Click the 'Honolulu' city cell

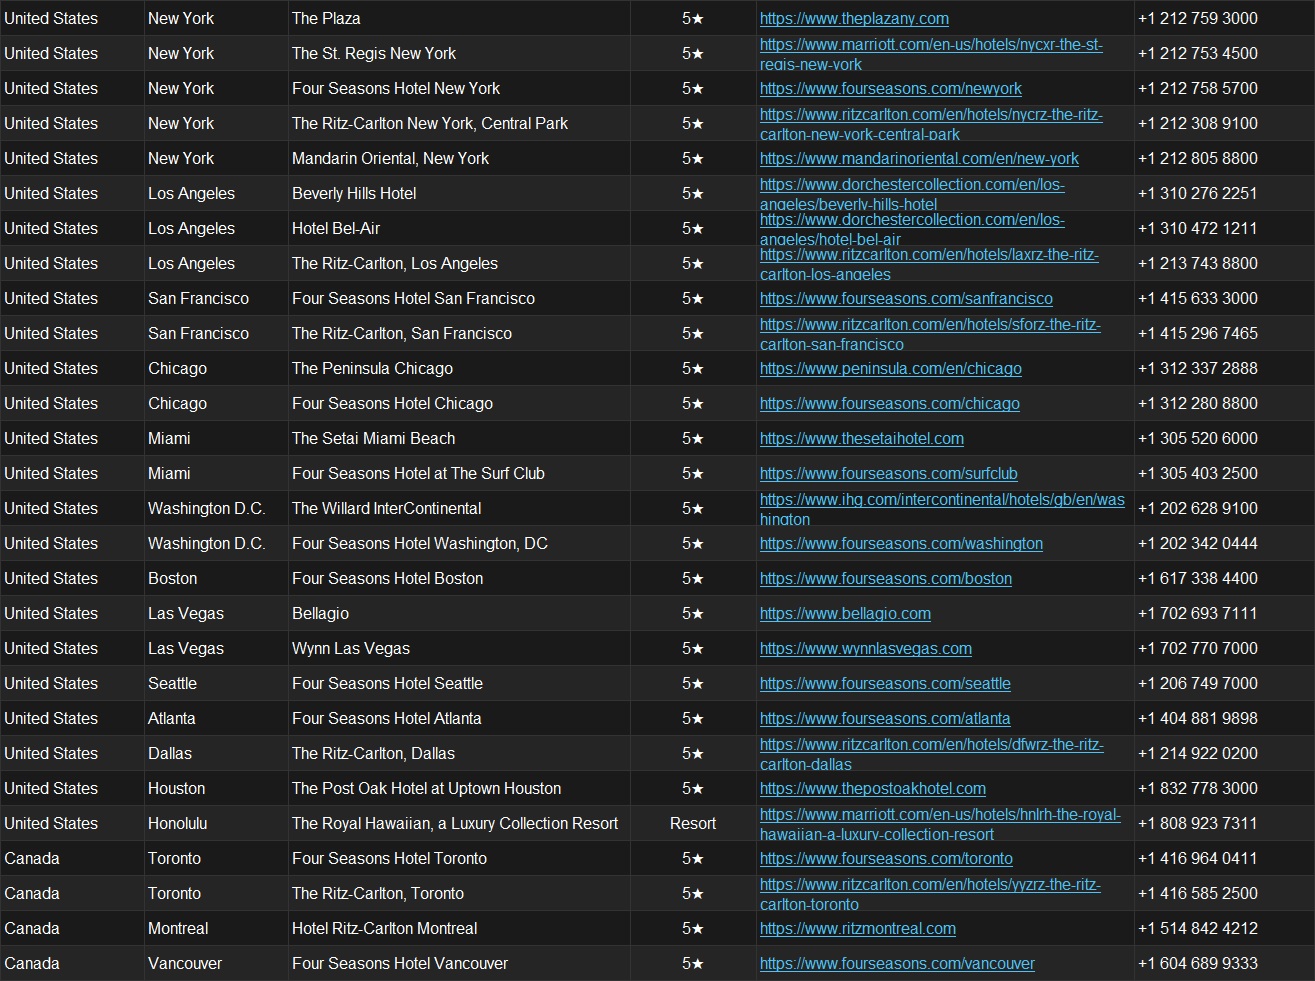point(216,823)
